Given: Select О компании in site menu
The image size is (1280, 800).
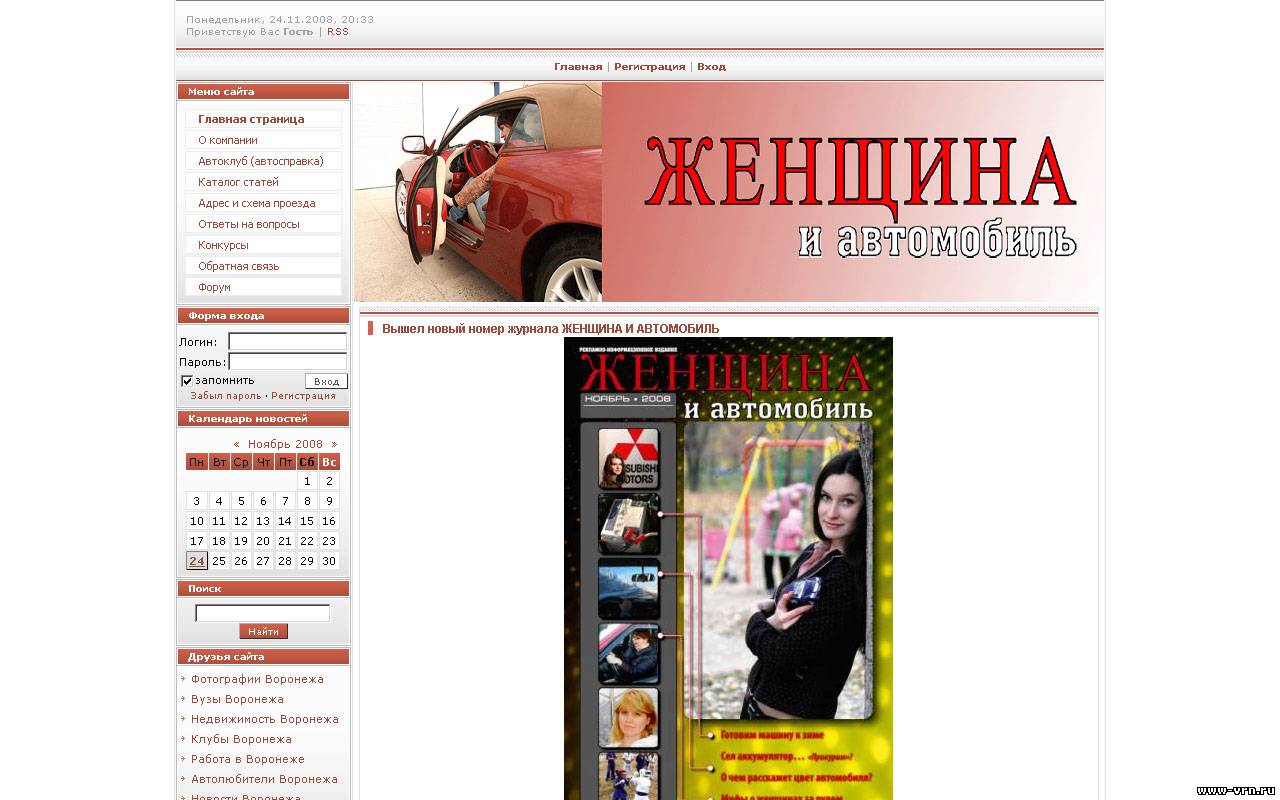Looking at the screenshot, I should pos(228,140).
